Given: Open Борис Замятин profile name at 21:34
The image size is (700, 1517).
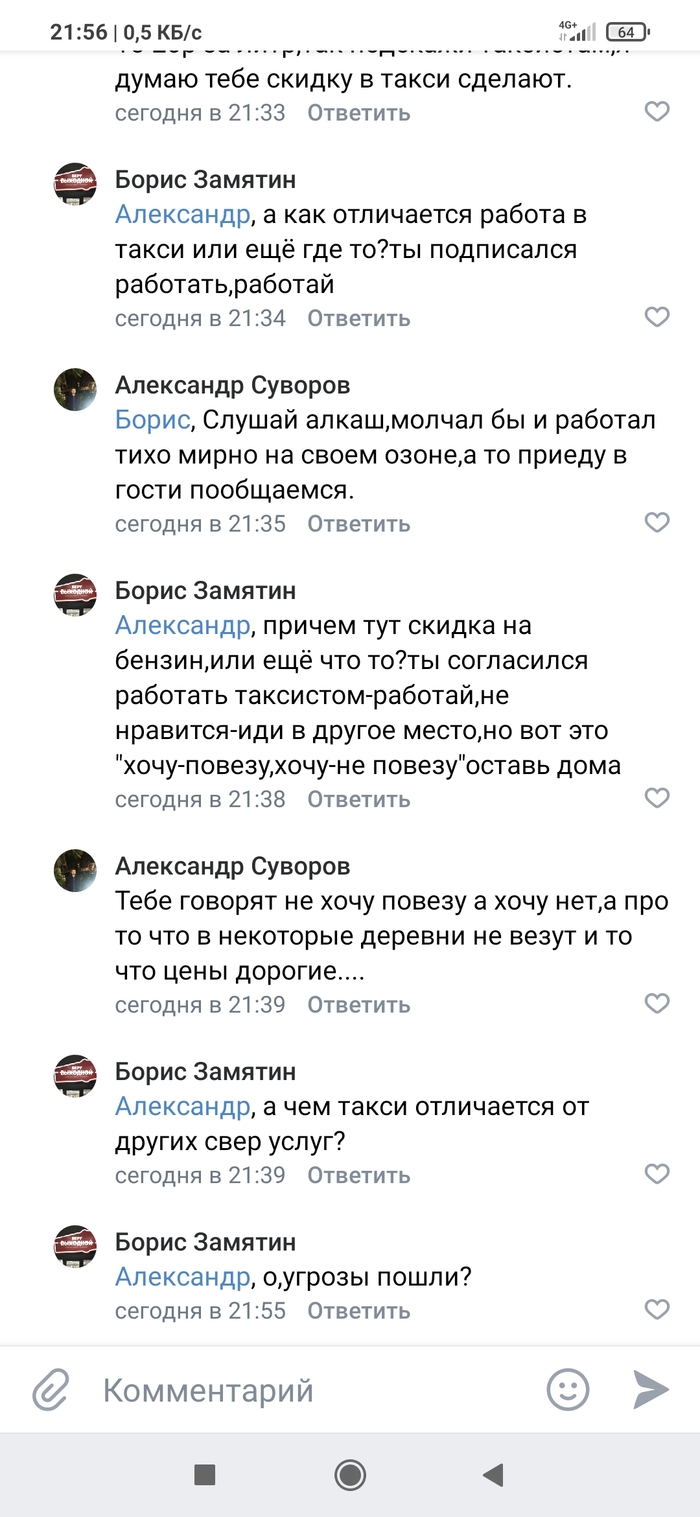Looking at the screenshot, I should pos(205,180).
